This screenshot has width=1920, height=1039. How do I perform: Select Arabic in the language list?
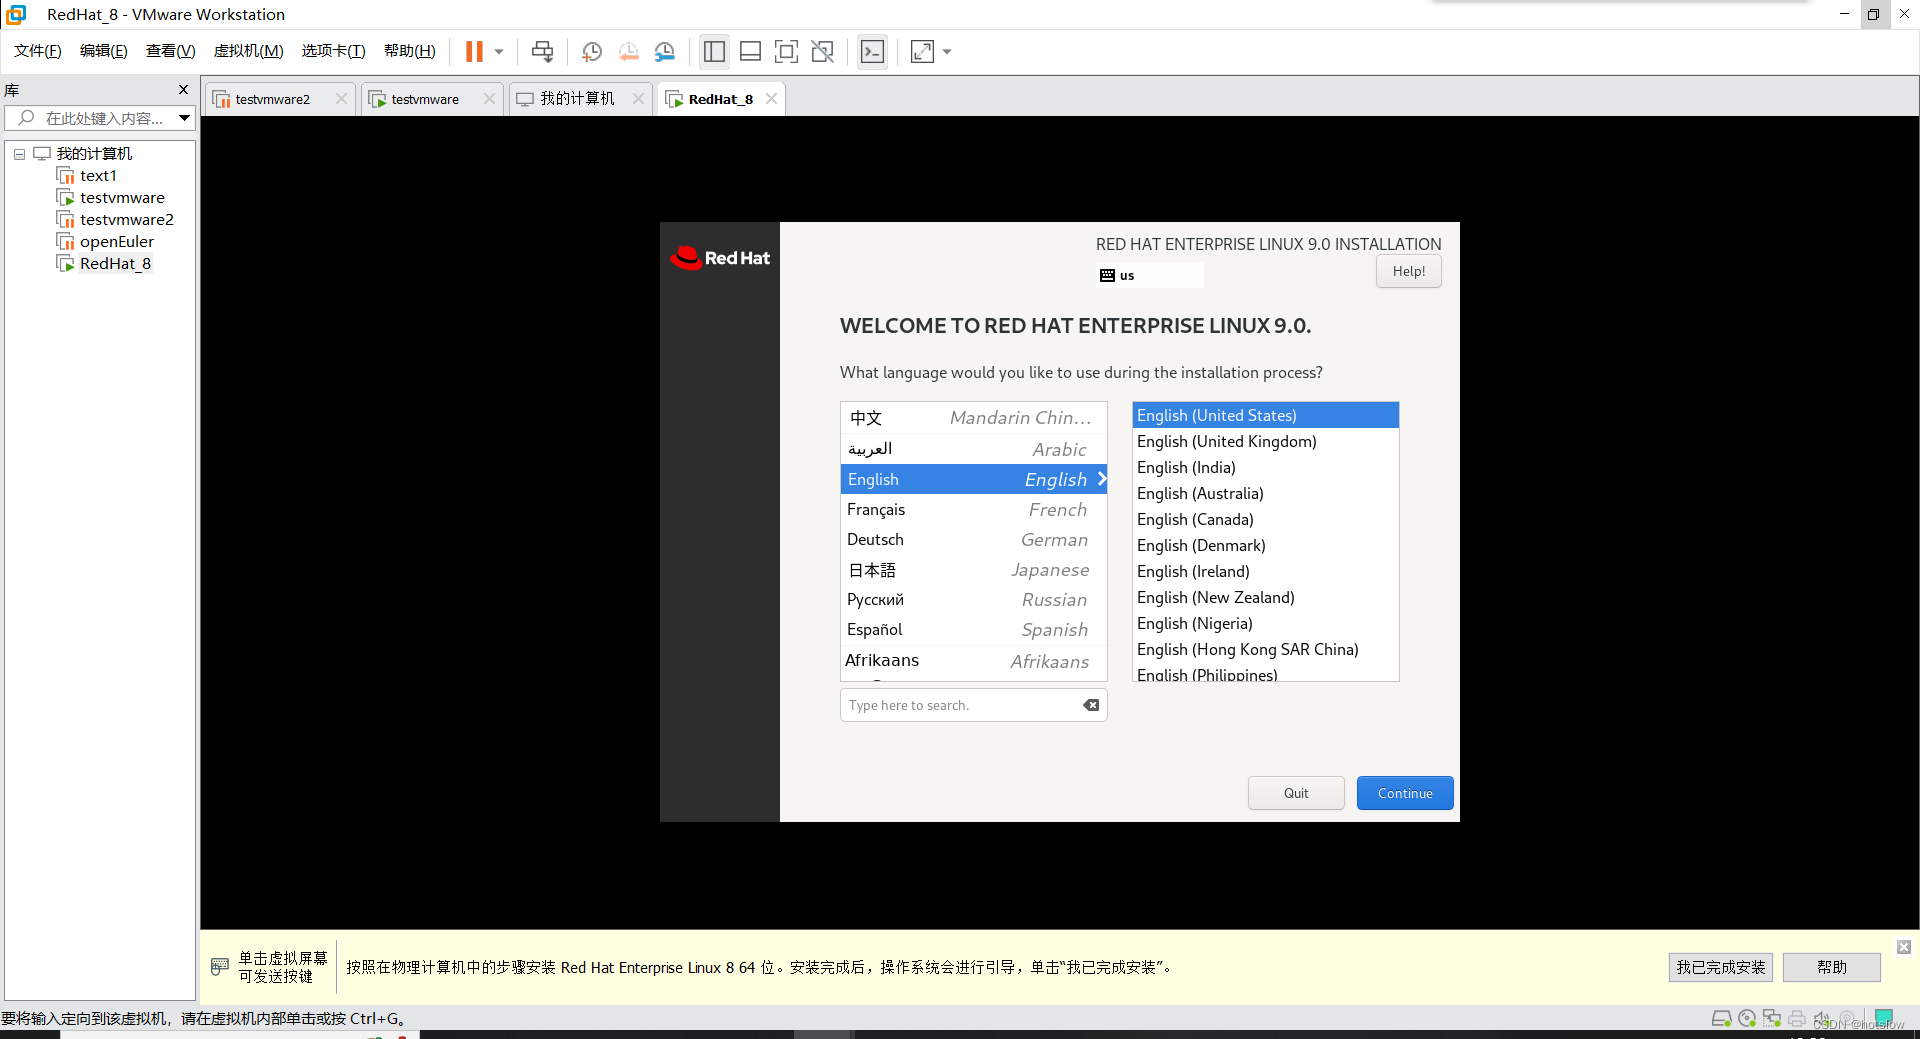973,449
